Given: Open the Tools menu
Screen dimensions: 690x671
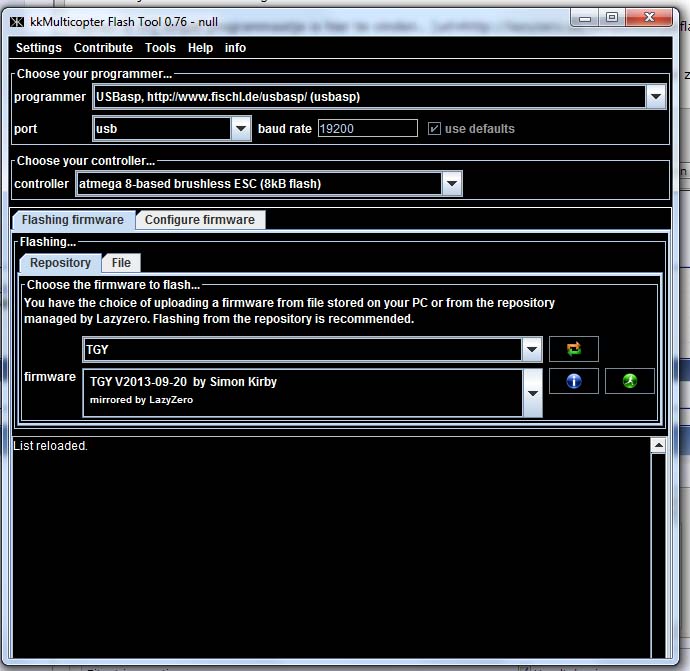Looking at the screenshot, I should point(160,48).
